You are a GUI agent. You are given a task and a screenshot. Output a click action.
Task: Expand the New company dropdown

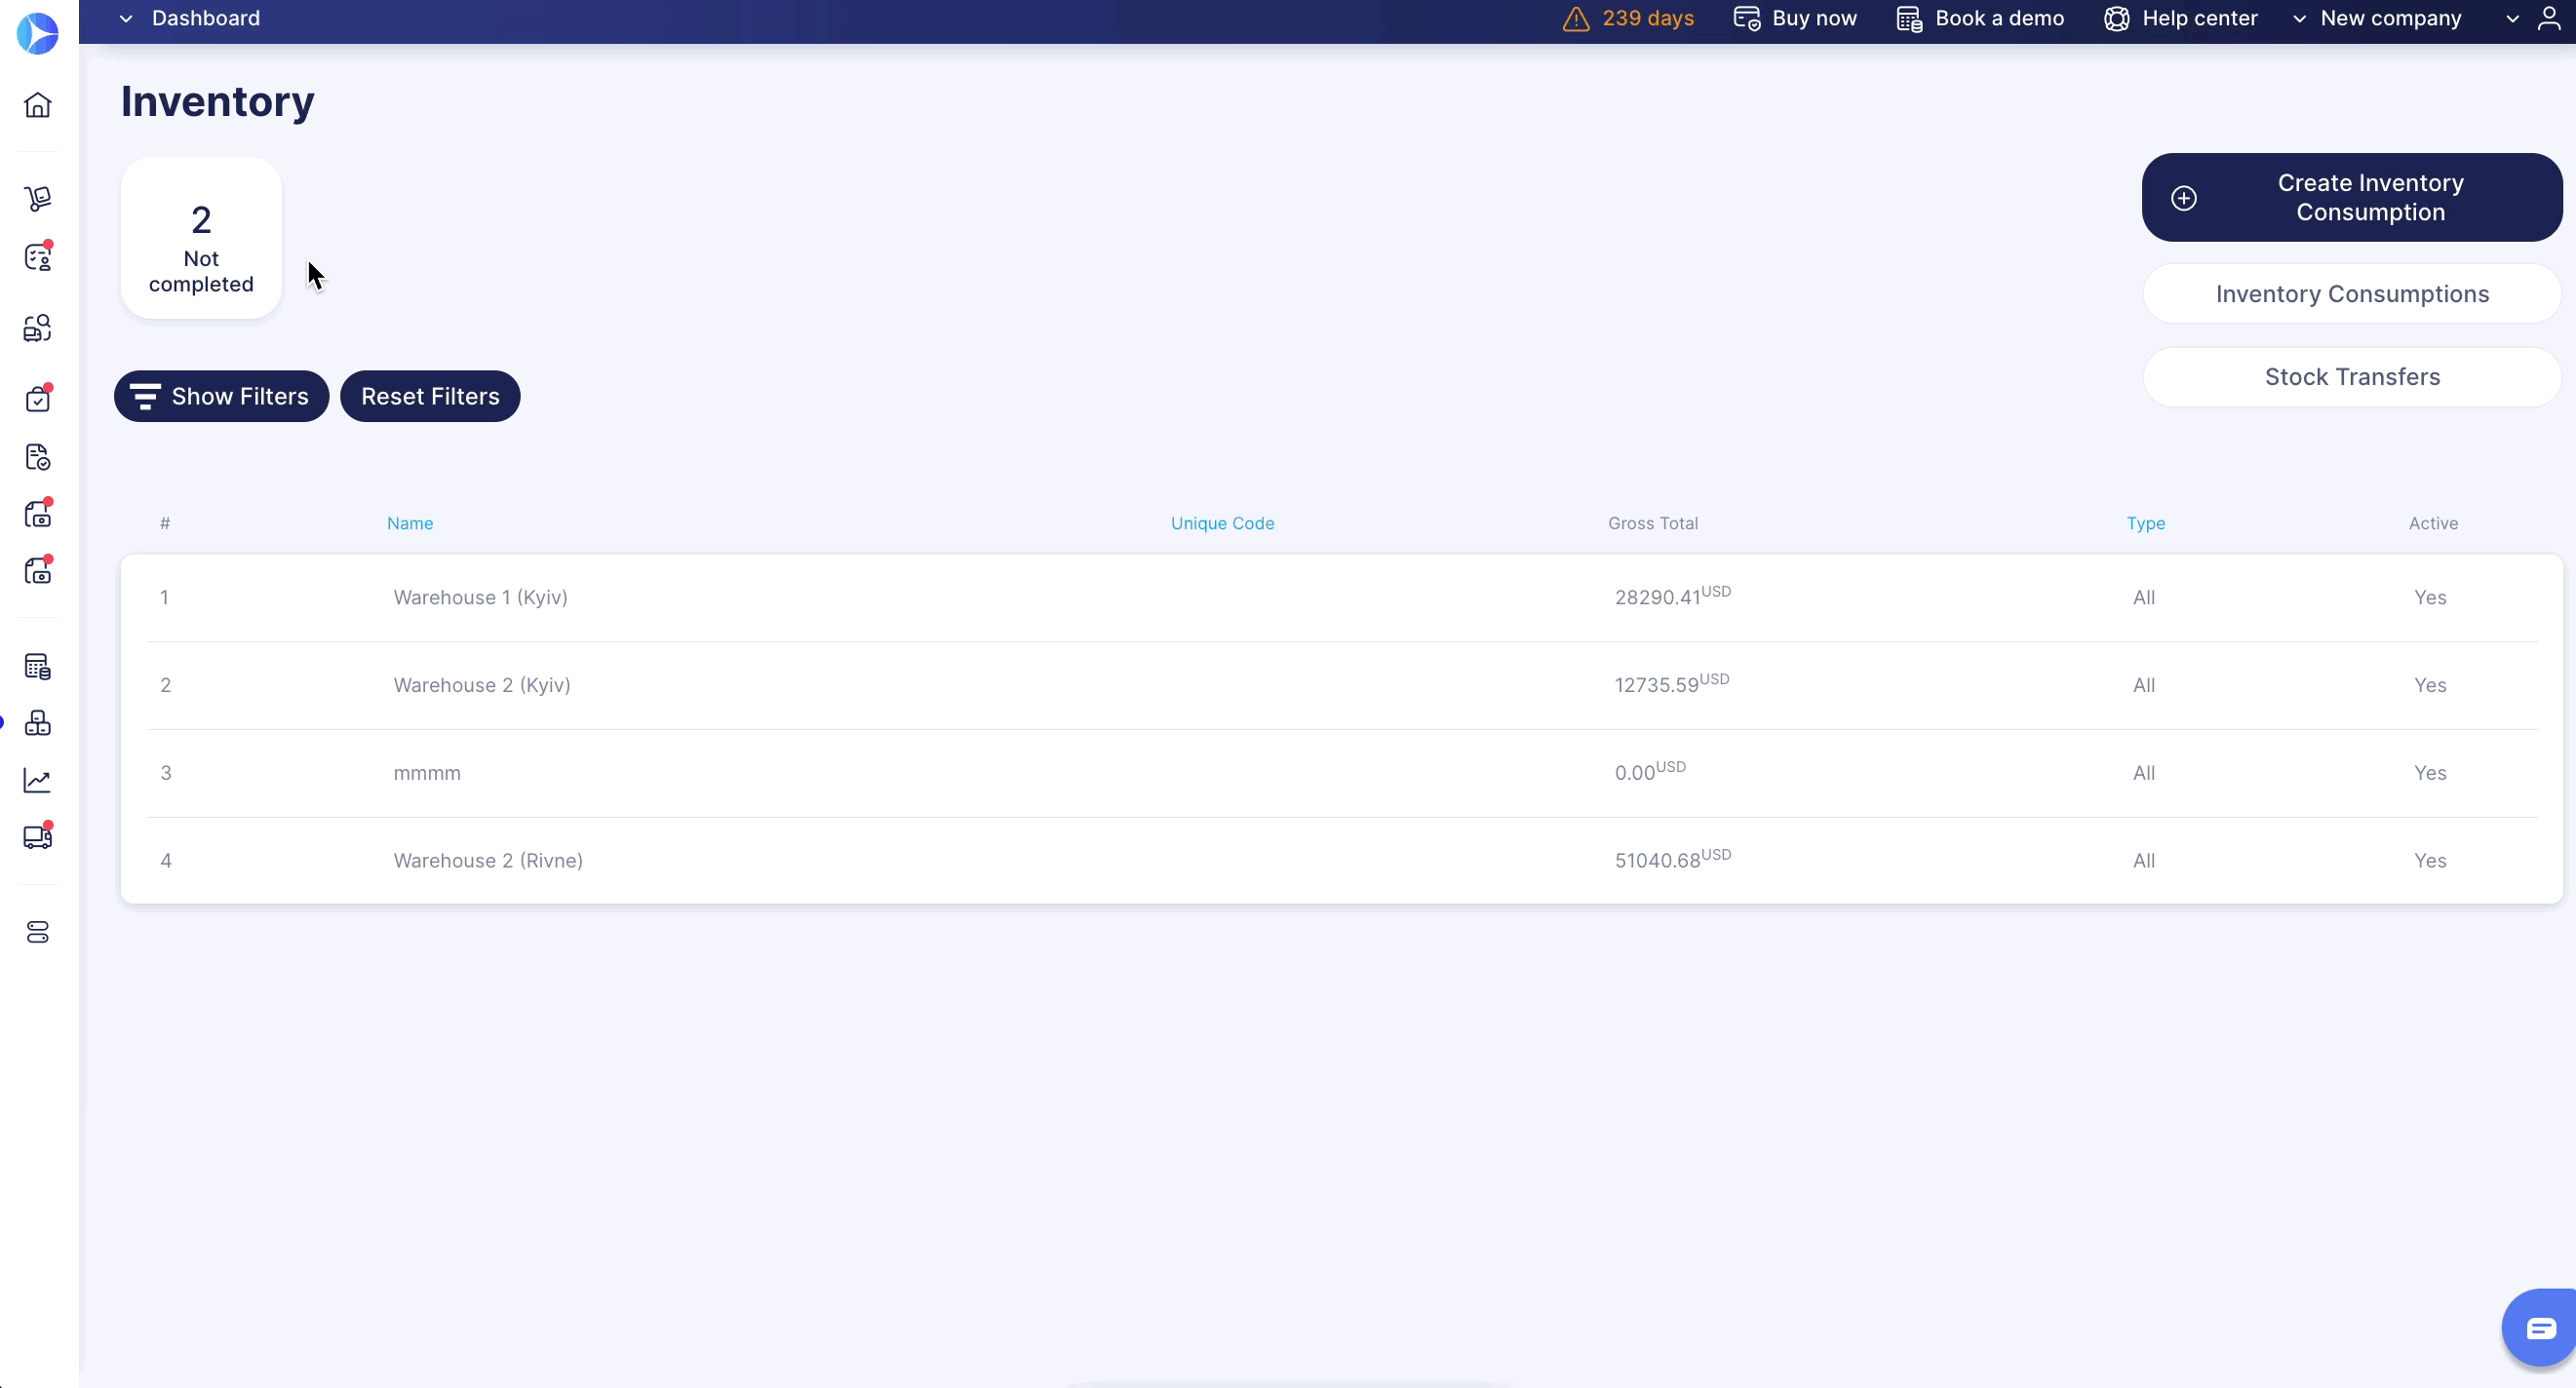pos(2379,18)
